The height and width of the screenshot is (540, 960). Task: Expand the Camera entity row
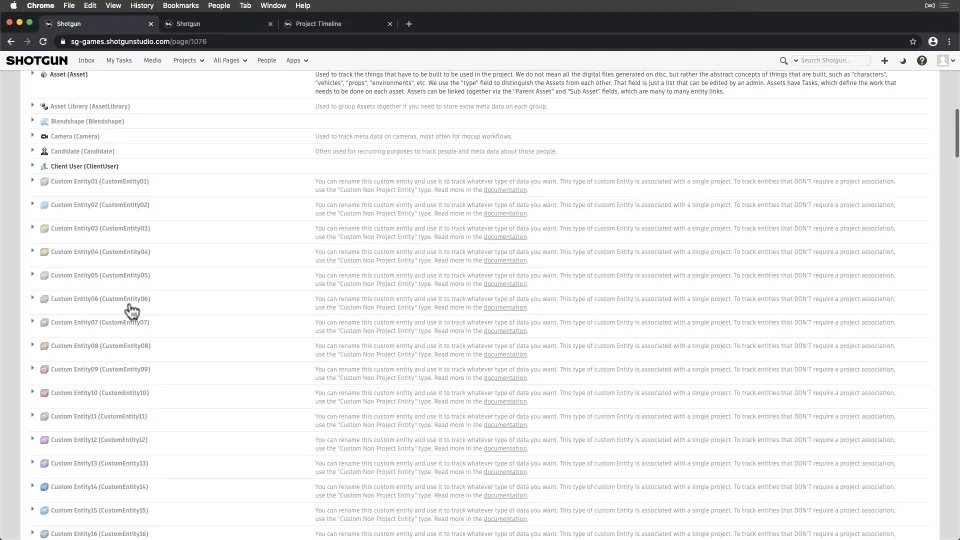pos(33,135)
